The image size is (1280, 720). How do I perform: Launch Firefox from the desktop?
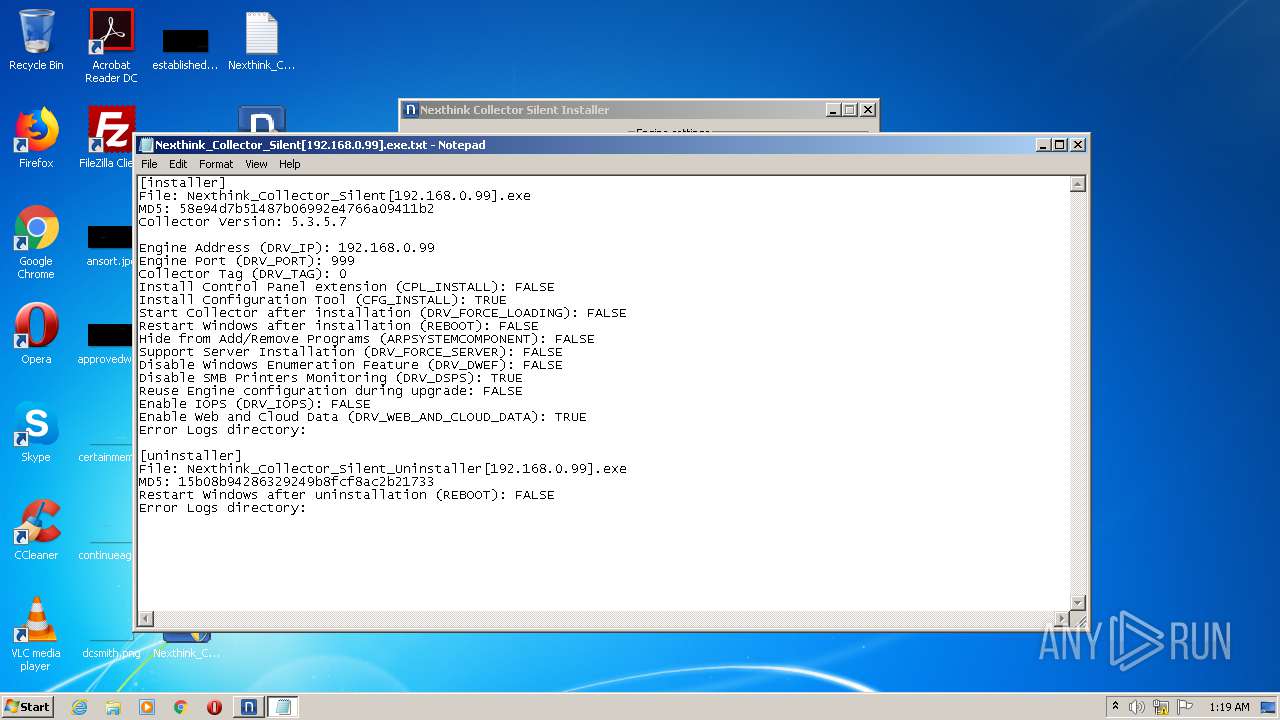pyautogui.click(x=36, y=137)
